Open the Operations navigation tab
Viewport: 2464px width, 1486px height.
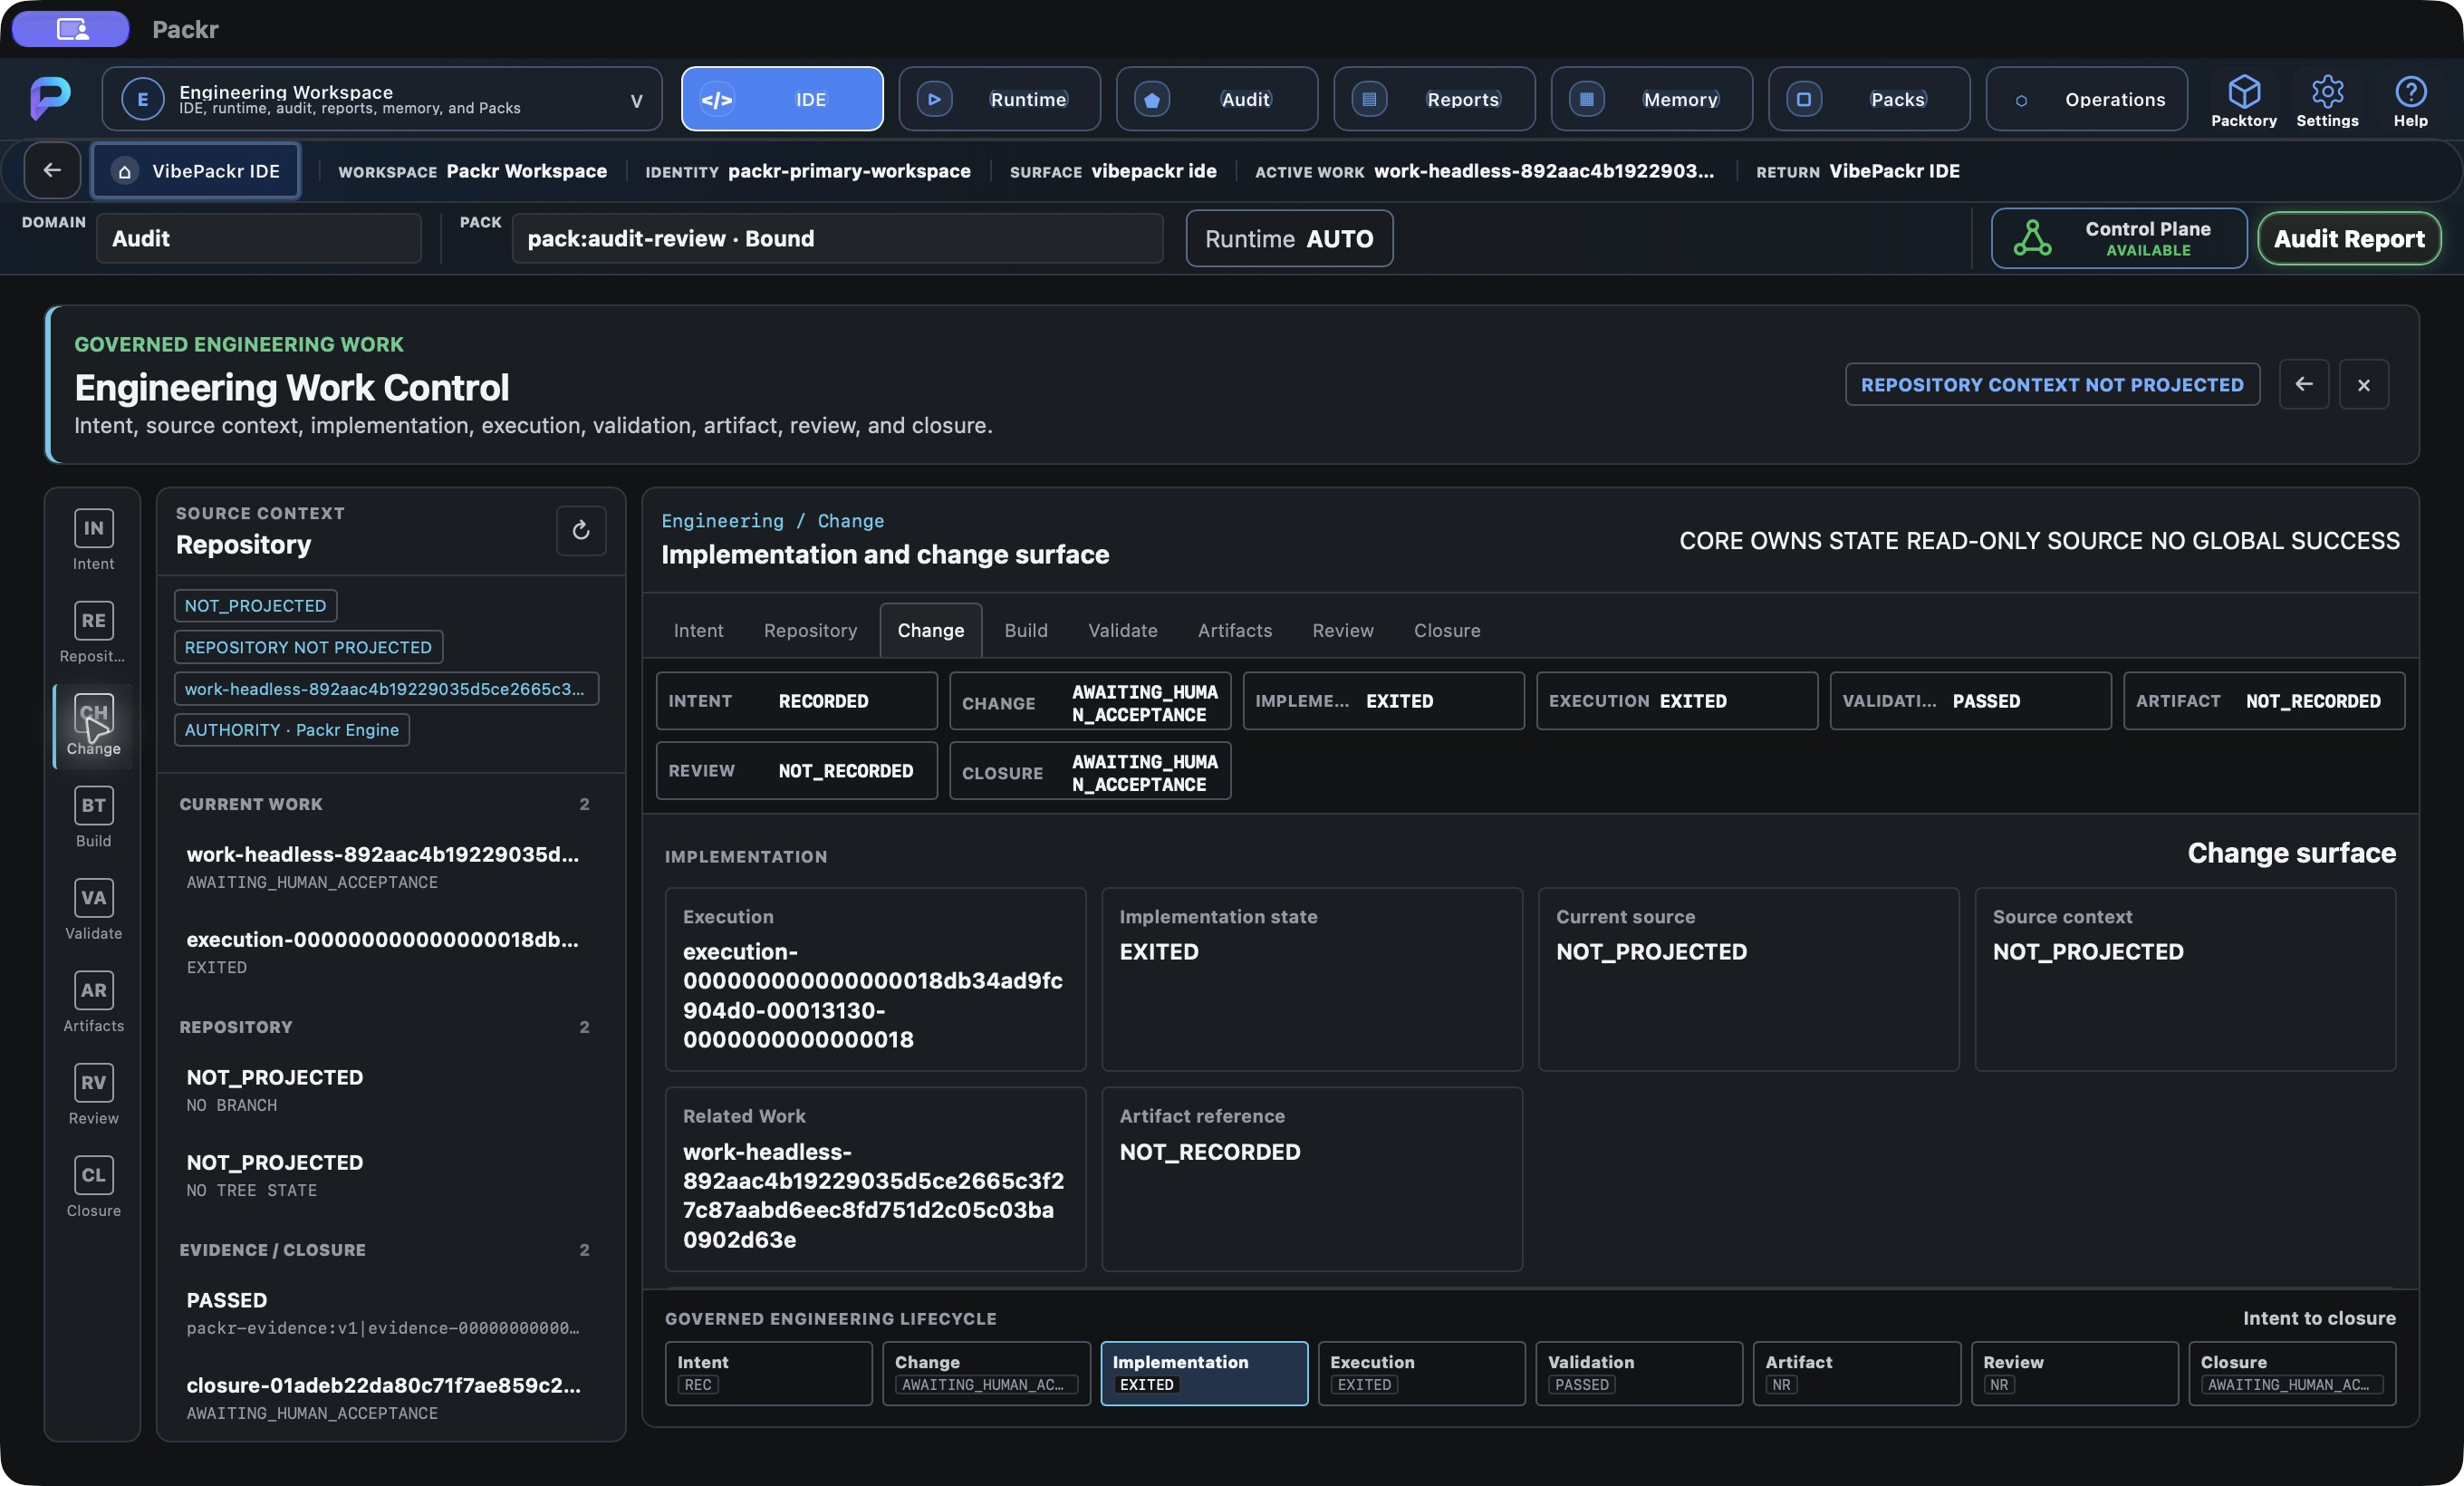[x=2087, y=99]
